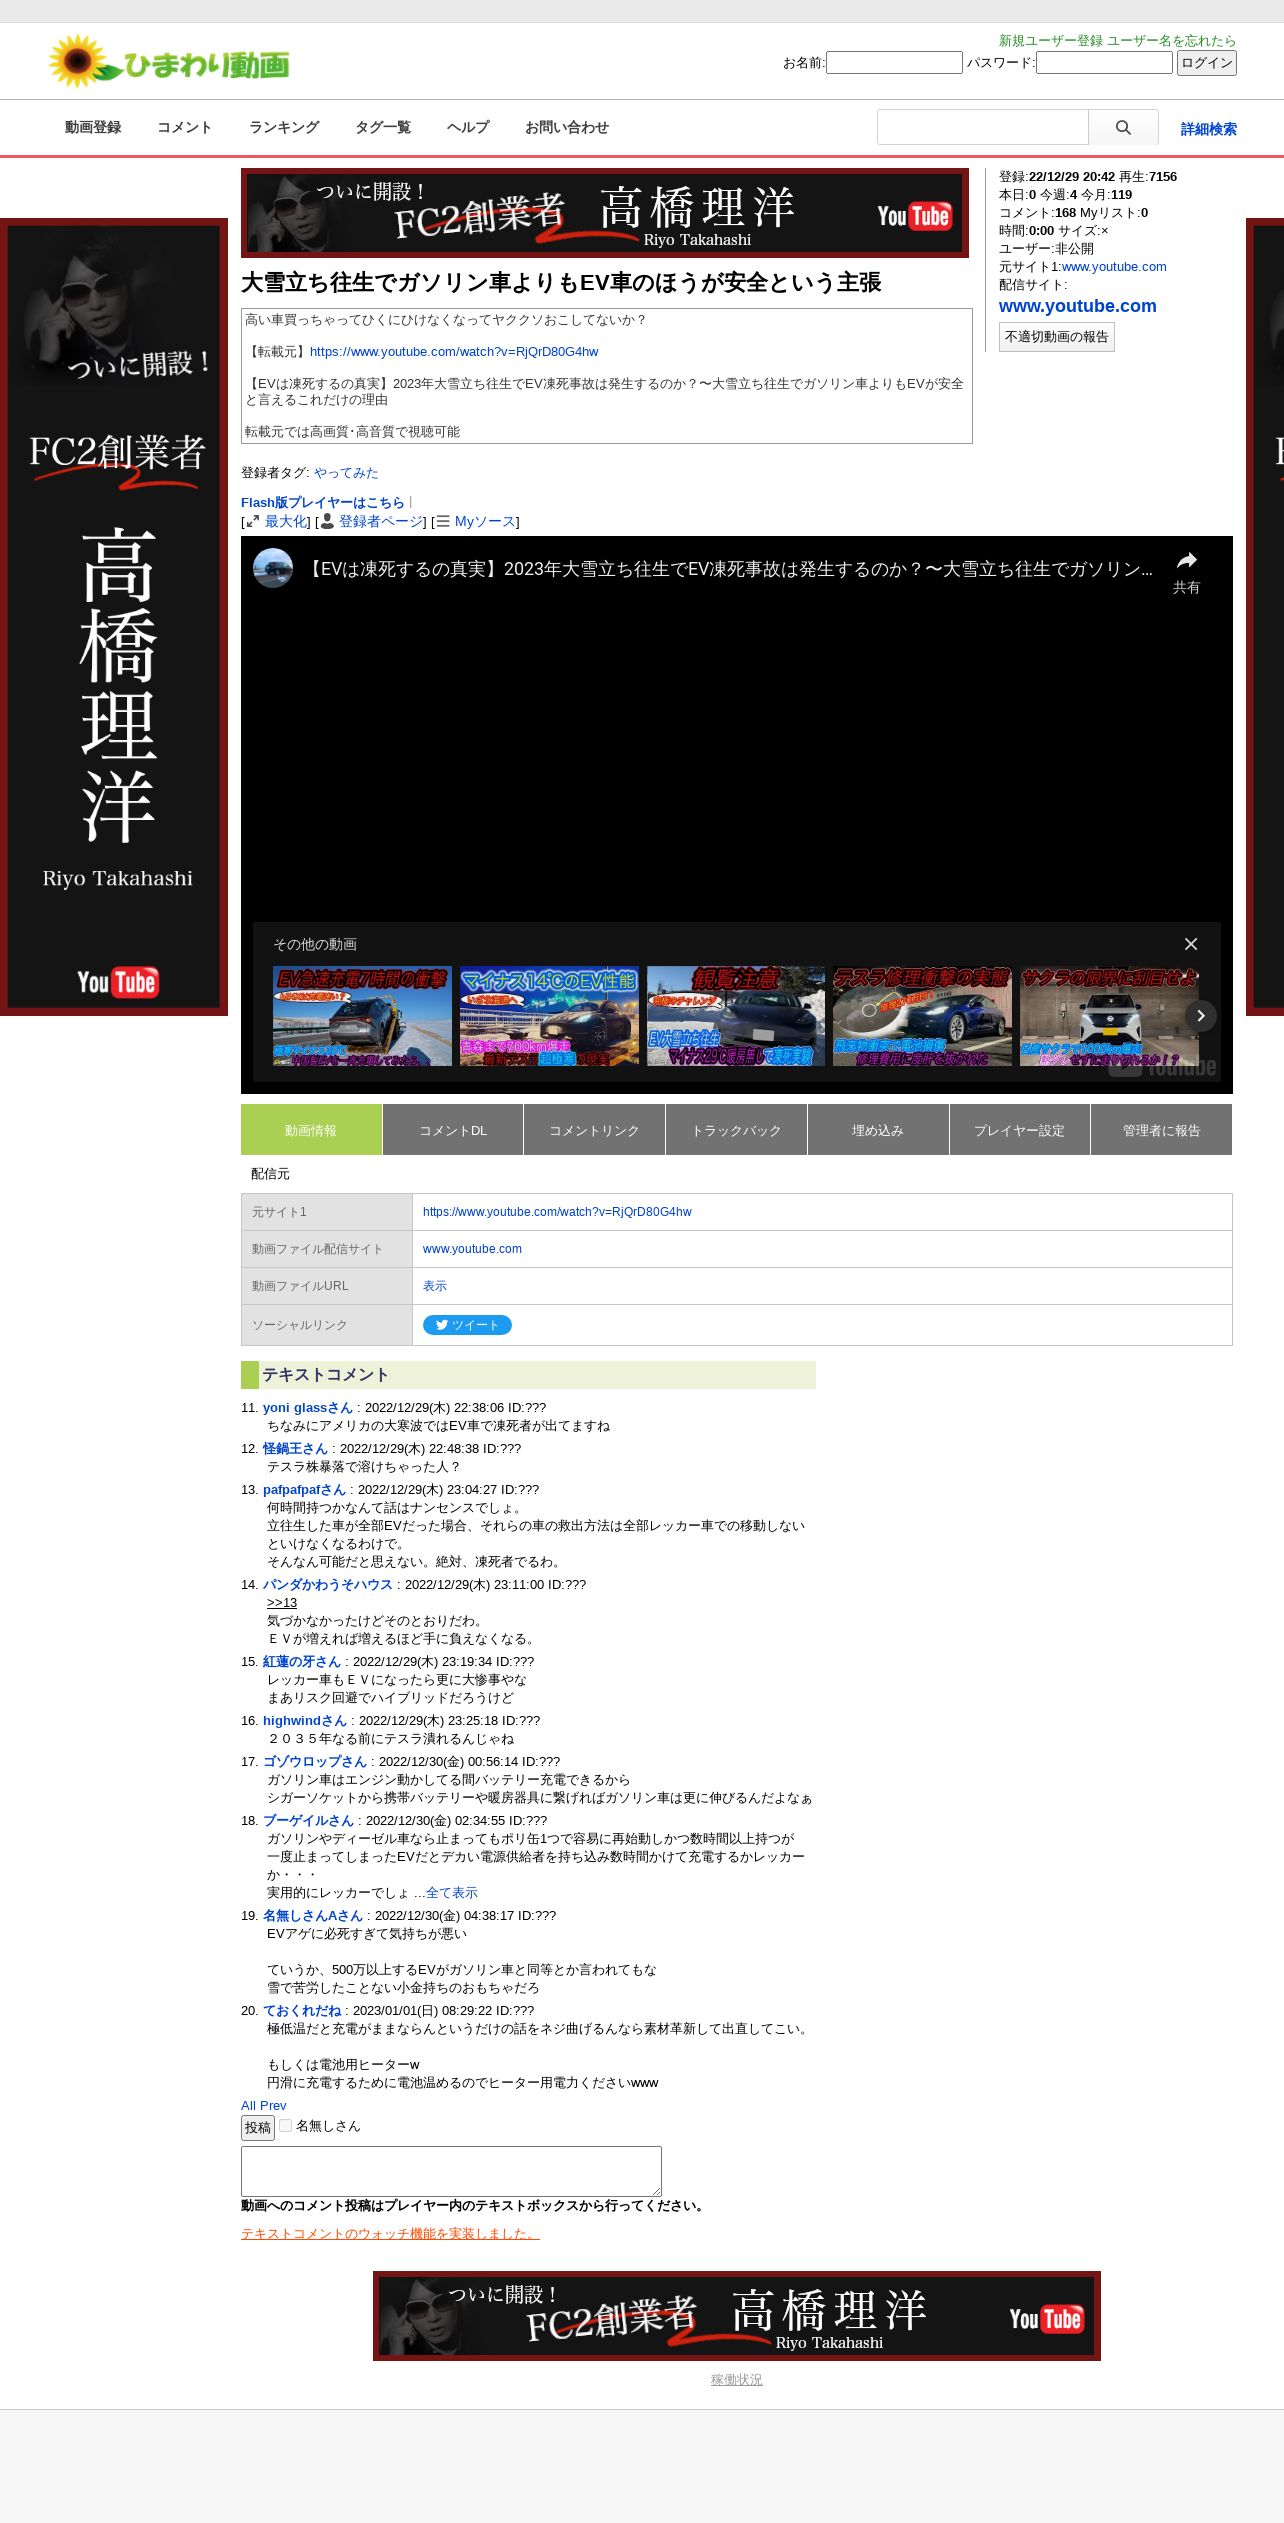Click the ユーザー名を忘れたら link

[1172, 41]
